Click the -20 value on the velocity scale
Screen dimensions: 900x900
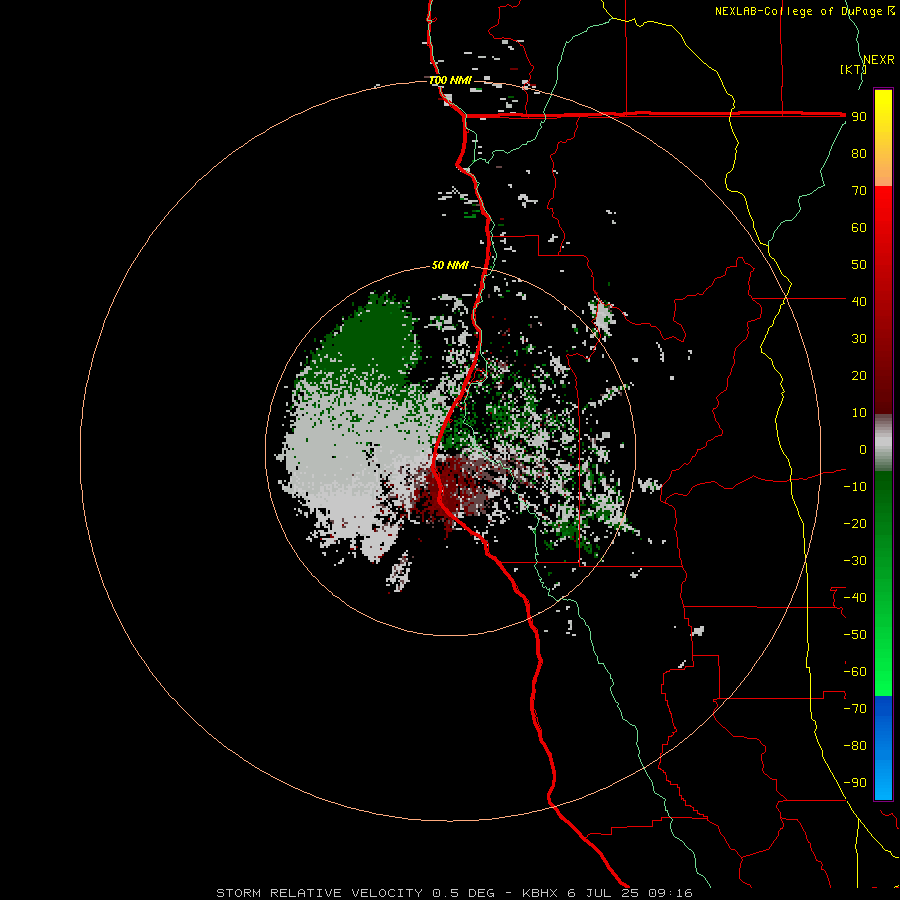pos(855,523)
